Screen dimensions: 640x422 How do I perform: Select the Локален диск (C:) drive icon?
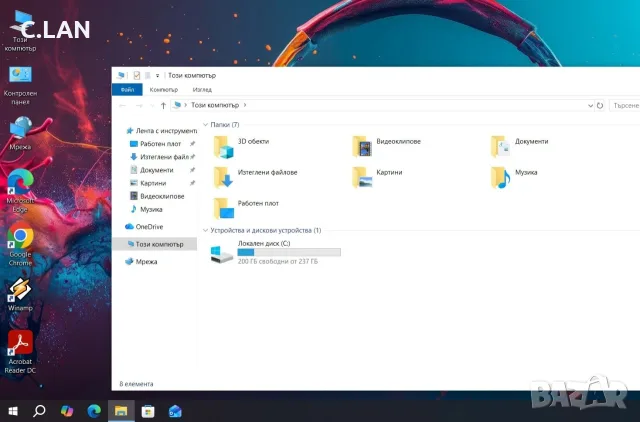(x=222, y=254)
